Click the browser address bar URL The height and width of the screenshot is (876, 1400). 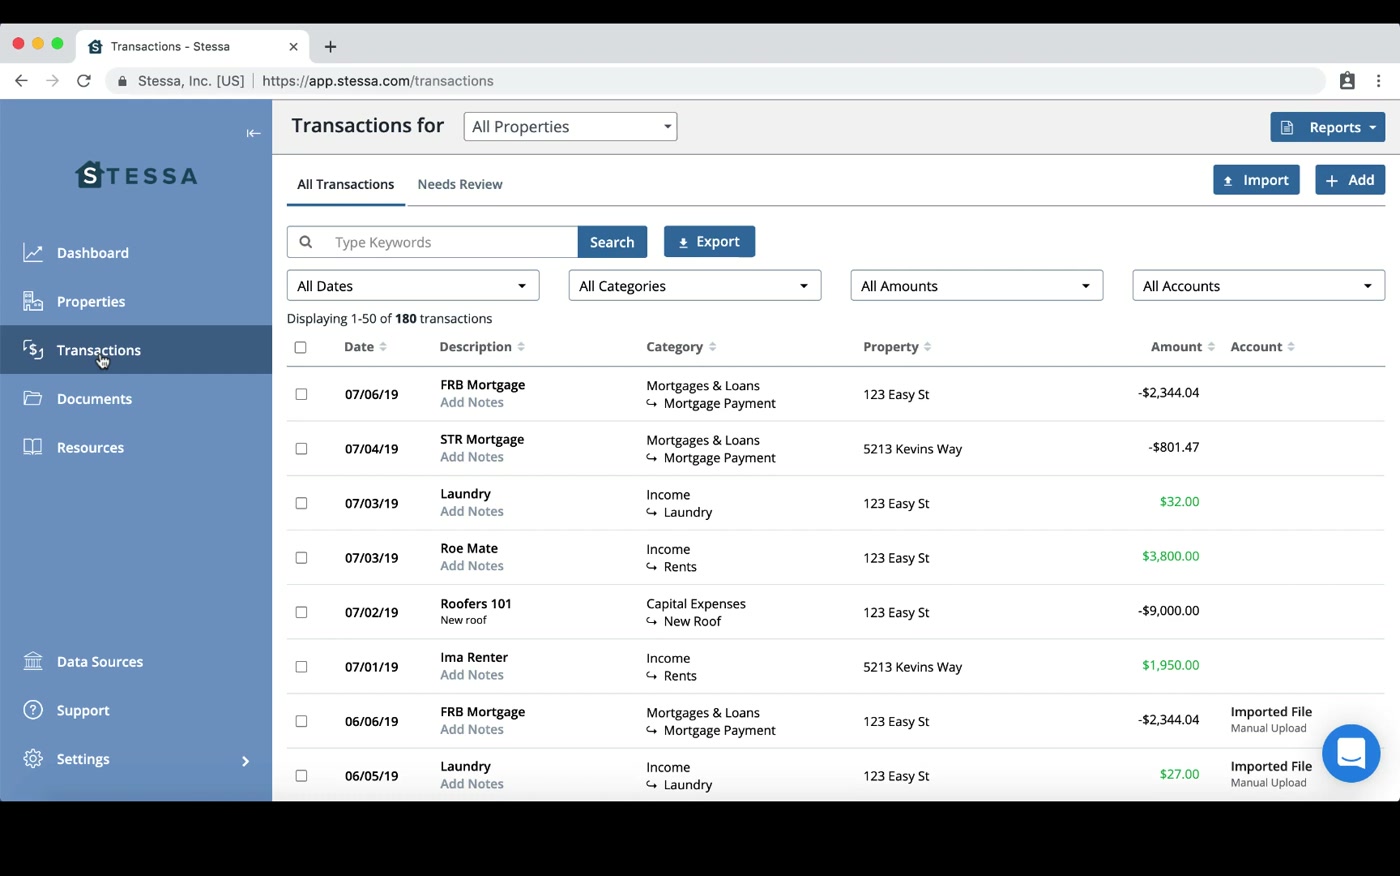[x=378, y=81]
